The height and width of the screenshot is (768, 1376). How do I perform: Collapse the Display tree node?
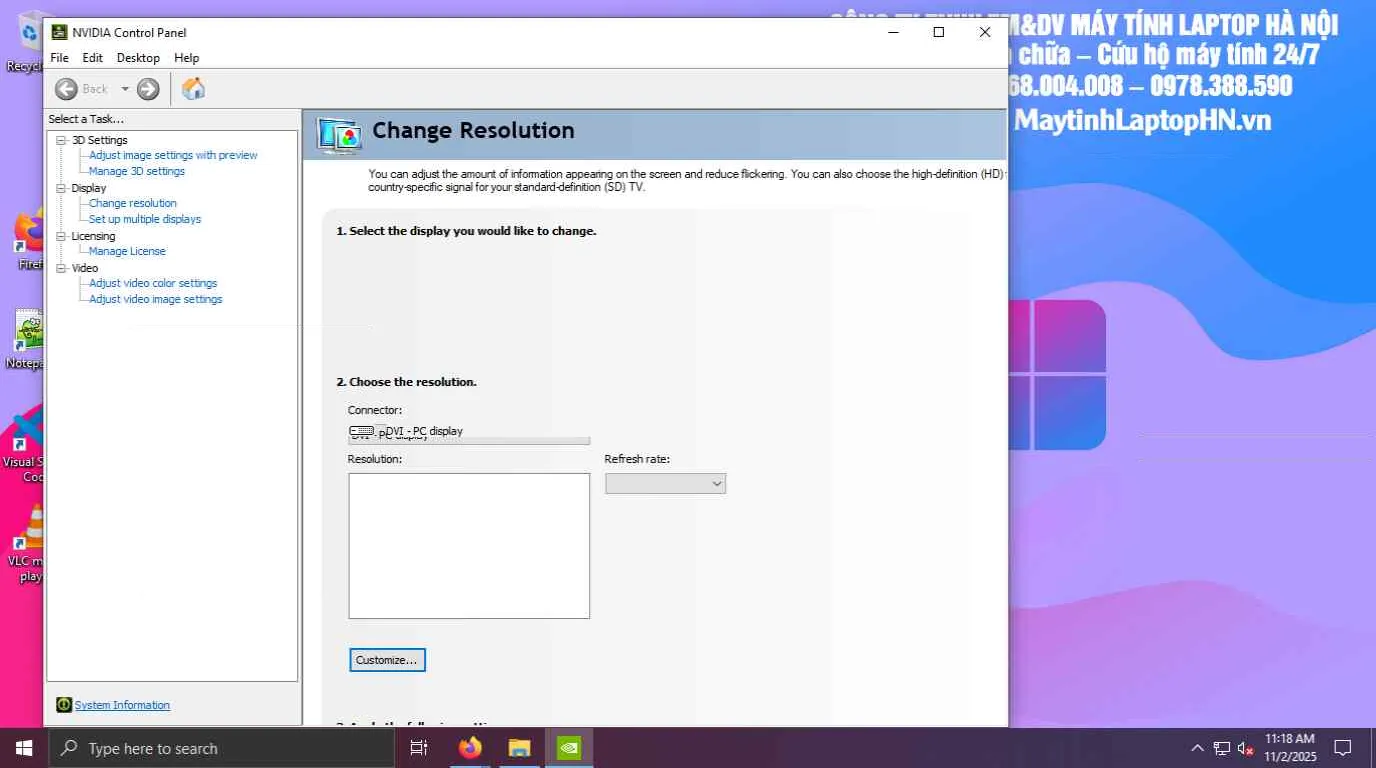tap(61, 188)
